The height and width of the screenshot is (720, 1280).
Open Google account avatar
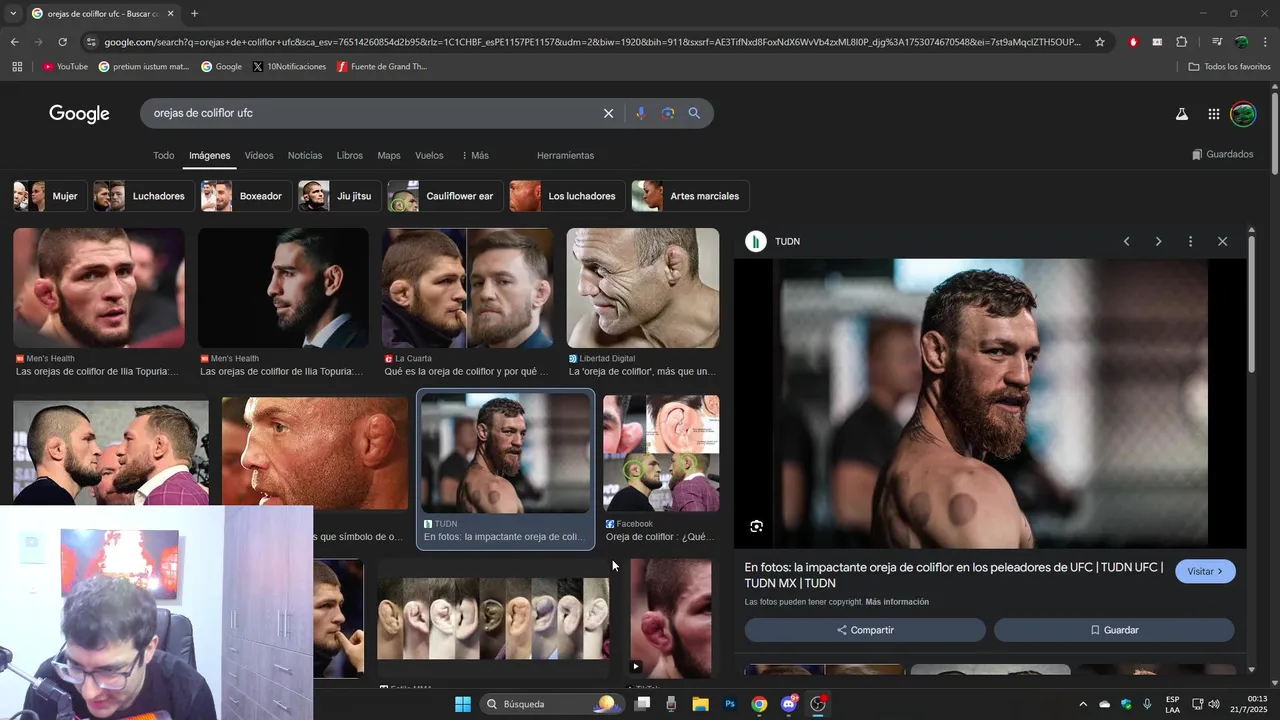(x=1243, y=114)
